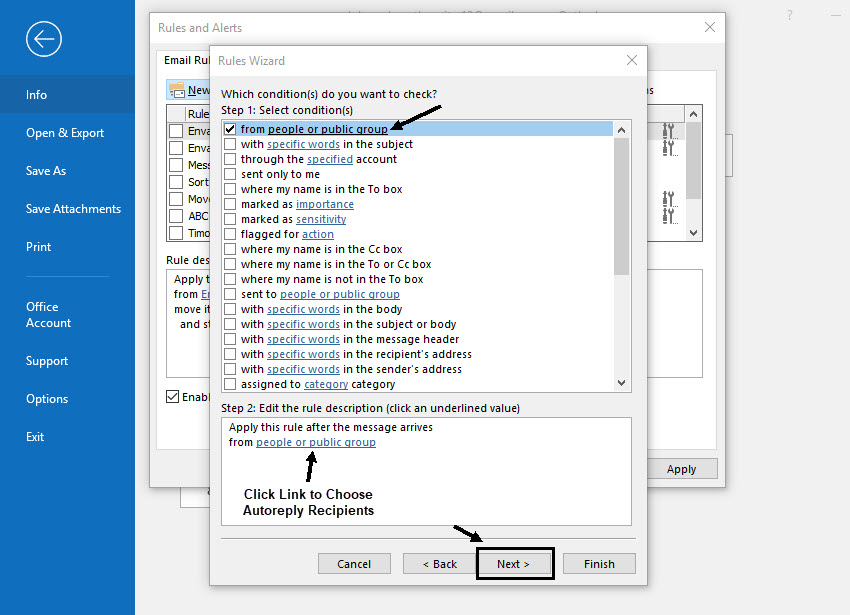
Task: Click the 'sensitivity' link
Action: [321, 219]
